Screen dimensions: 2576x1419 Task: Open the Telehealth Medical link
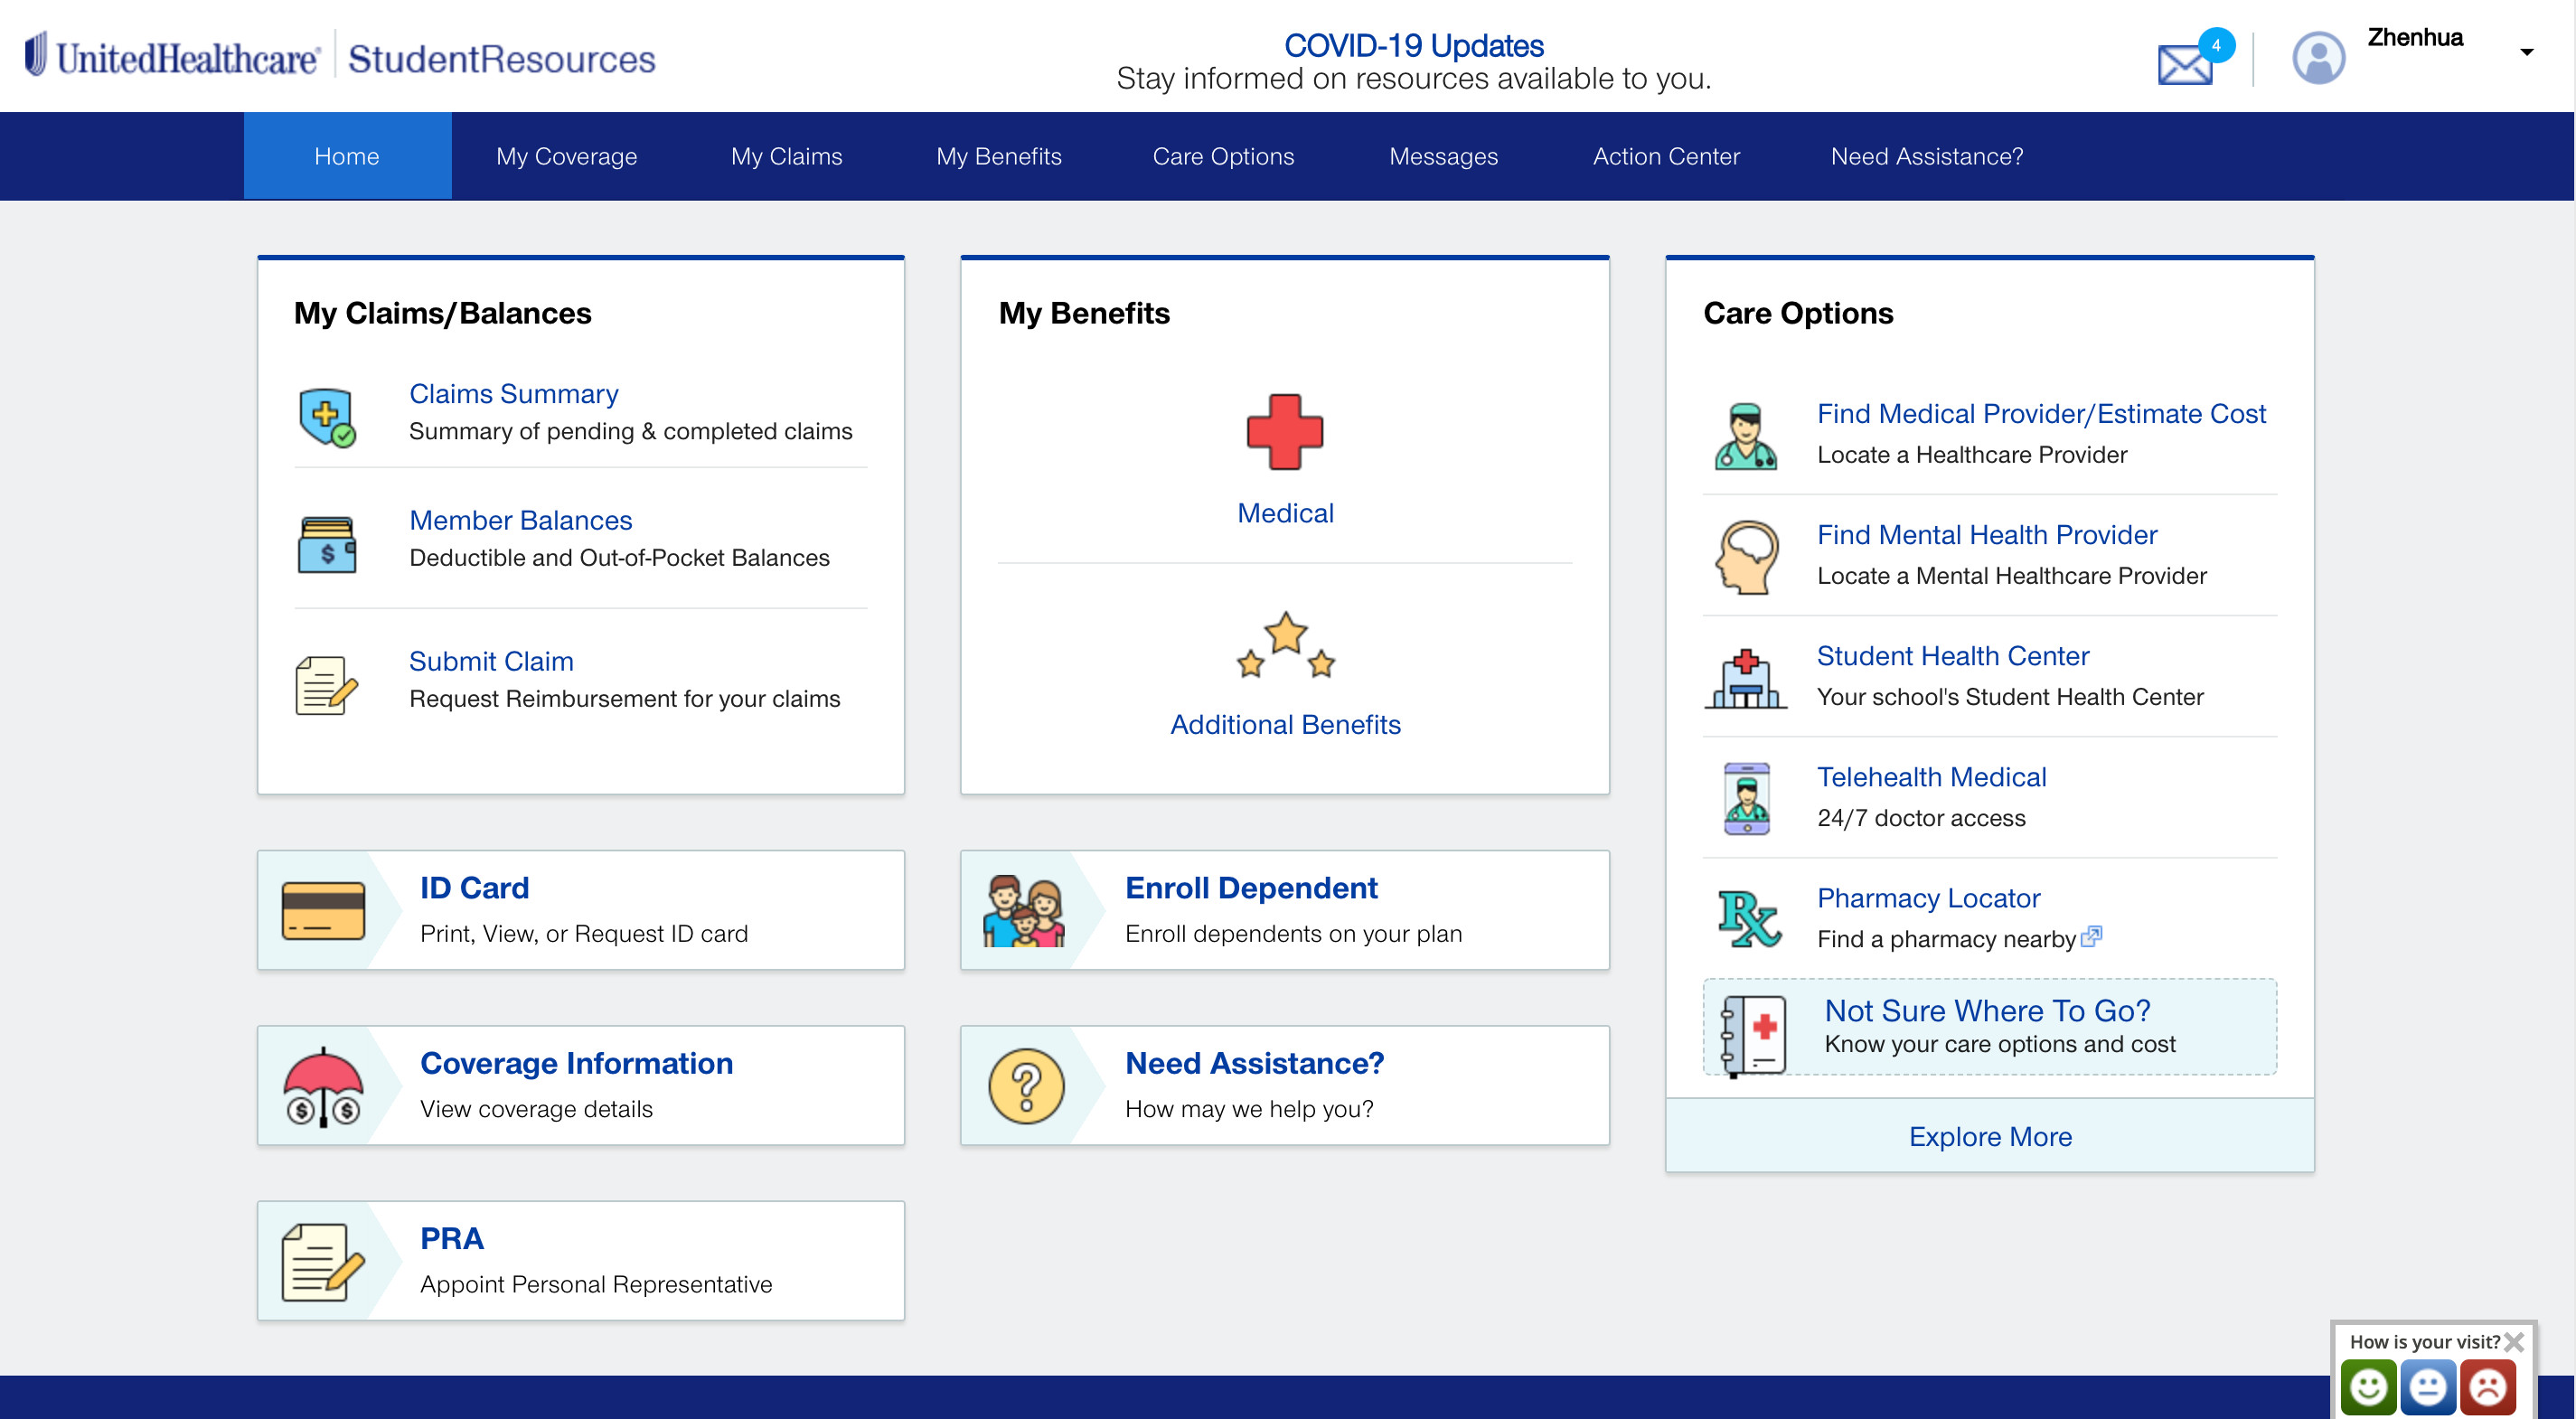tap(1931, 776)
